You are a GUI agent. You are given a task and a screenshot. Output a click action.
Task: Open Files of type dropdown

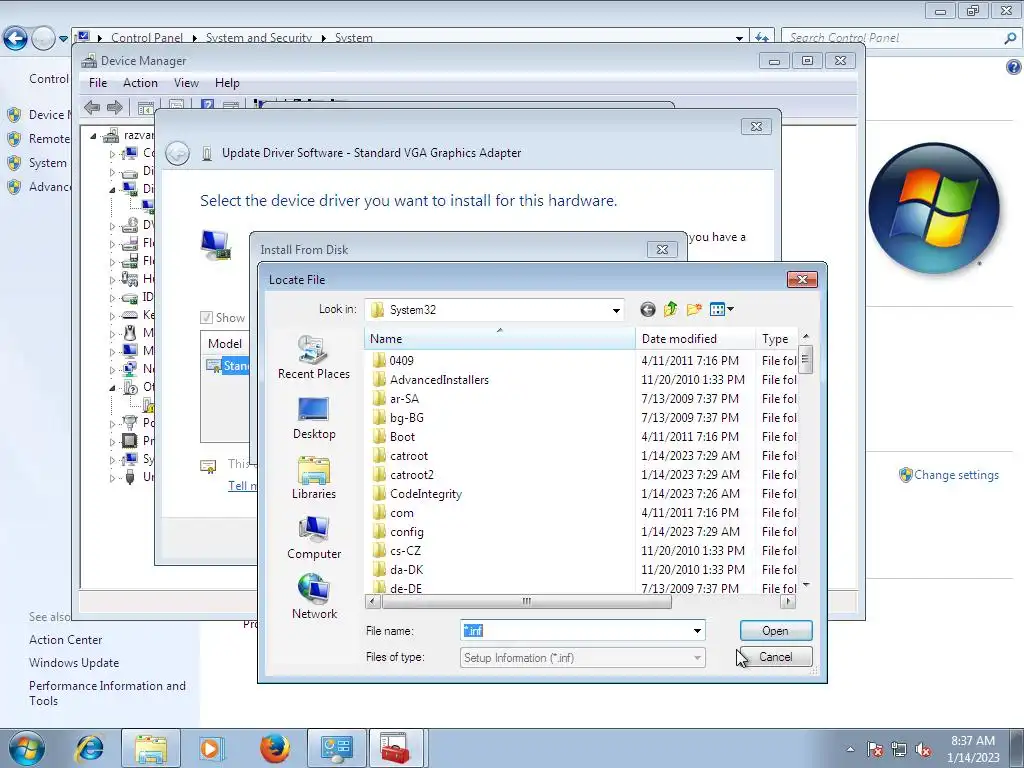point(583,658)
